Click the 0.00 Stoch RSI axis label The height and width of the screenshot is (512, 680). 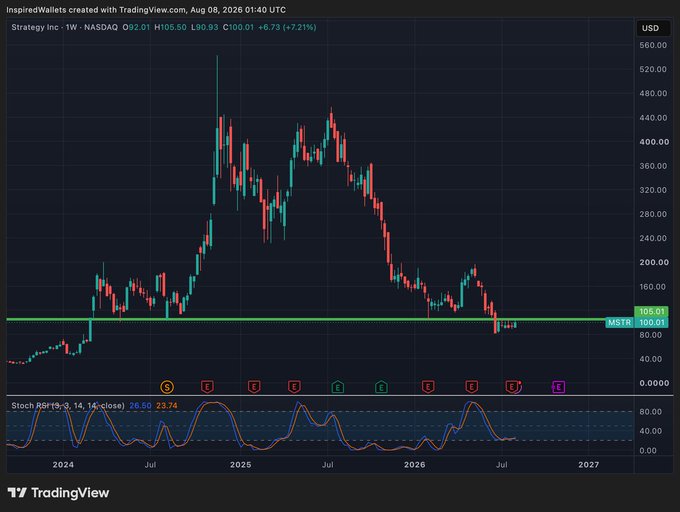point(648,451)
